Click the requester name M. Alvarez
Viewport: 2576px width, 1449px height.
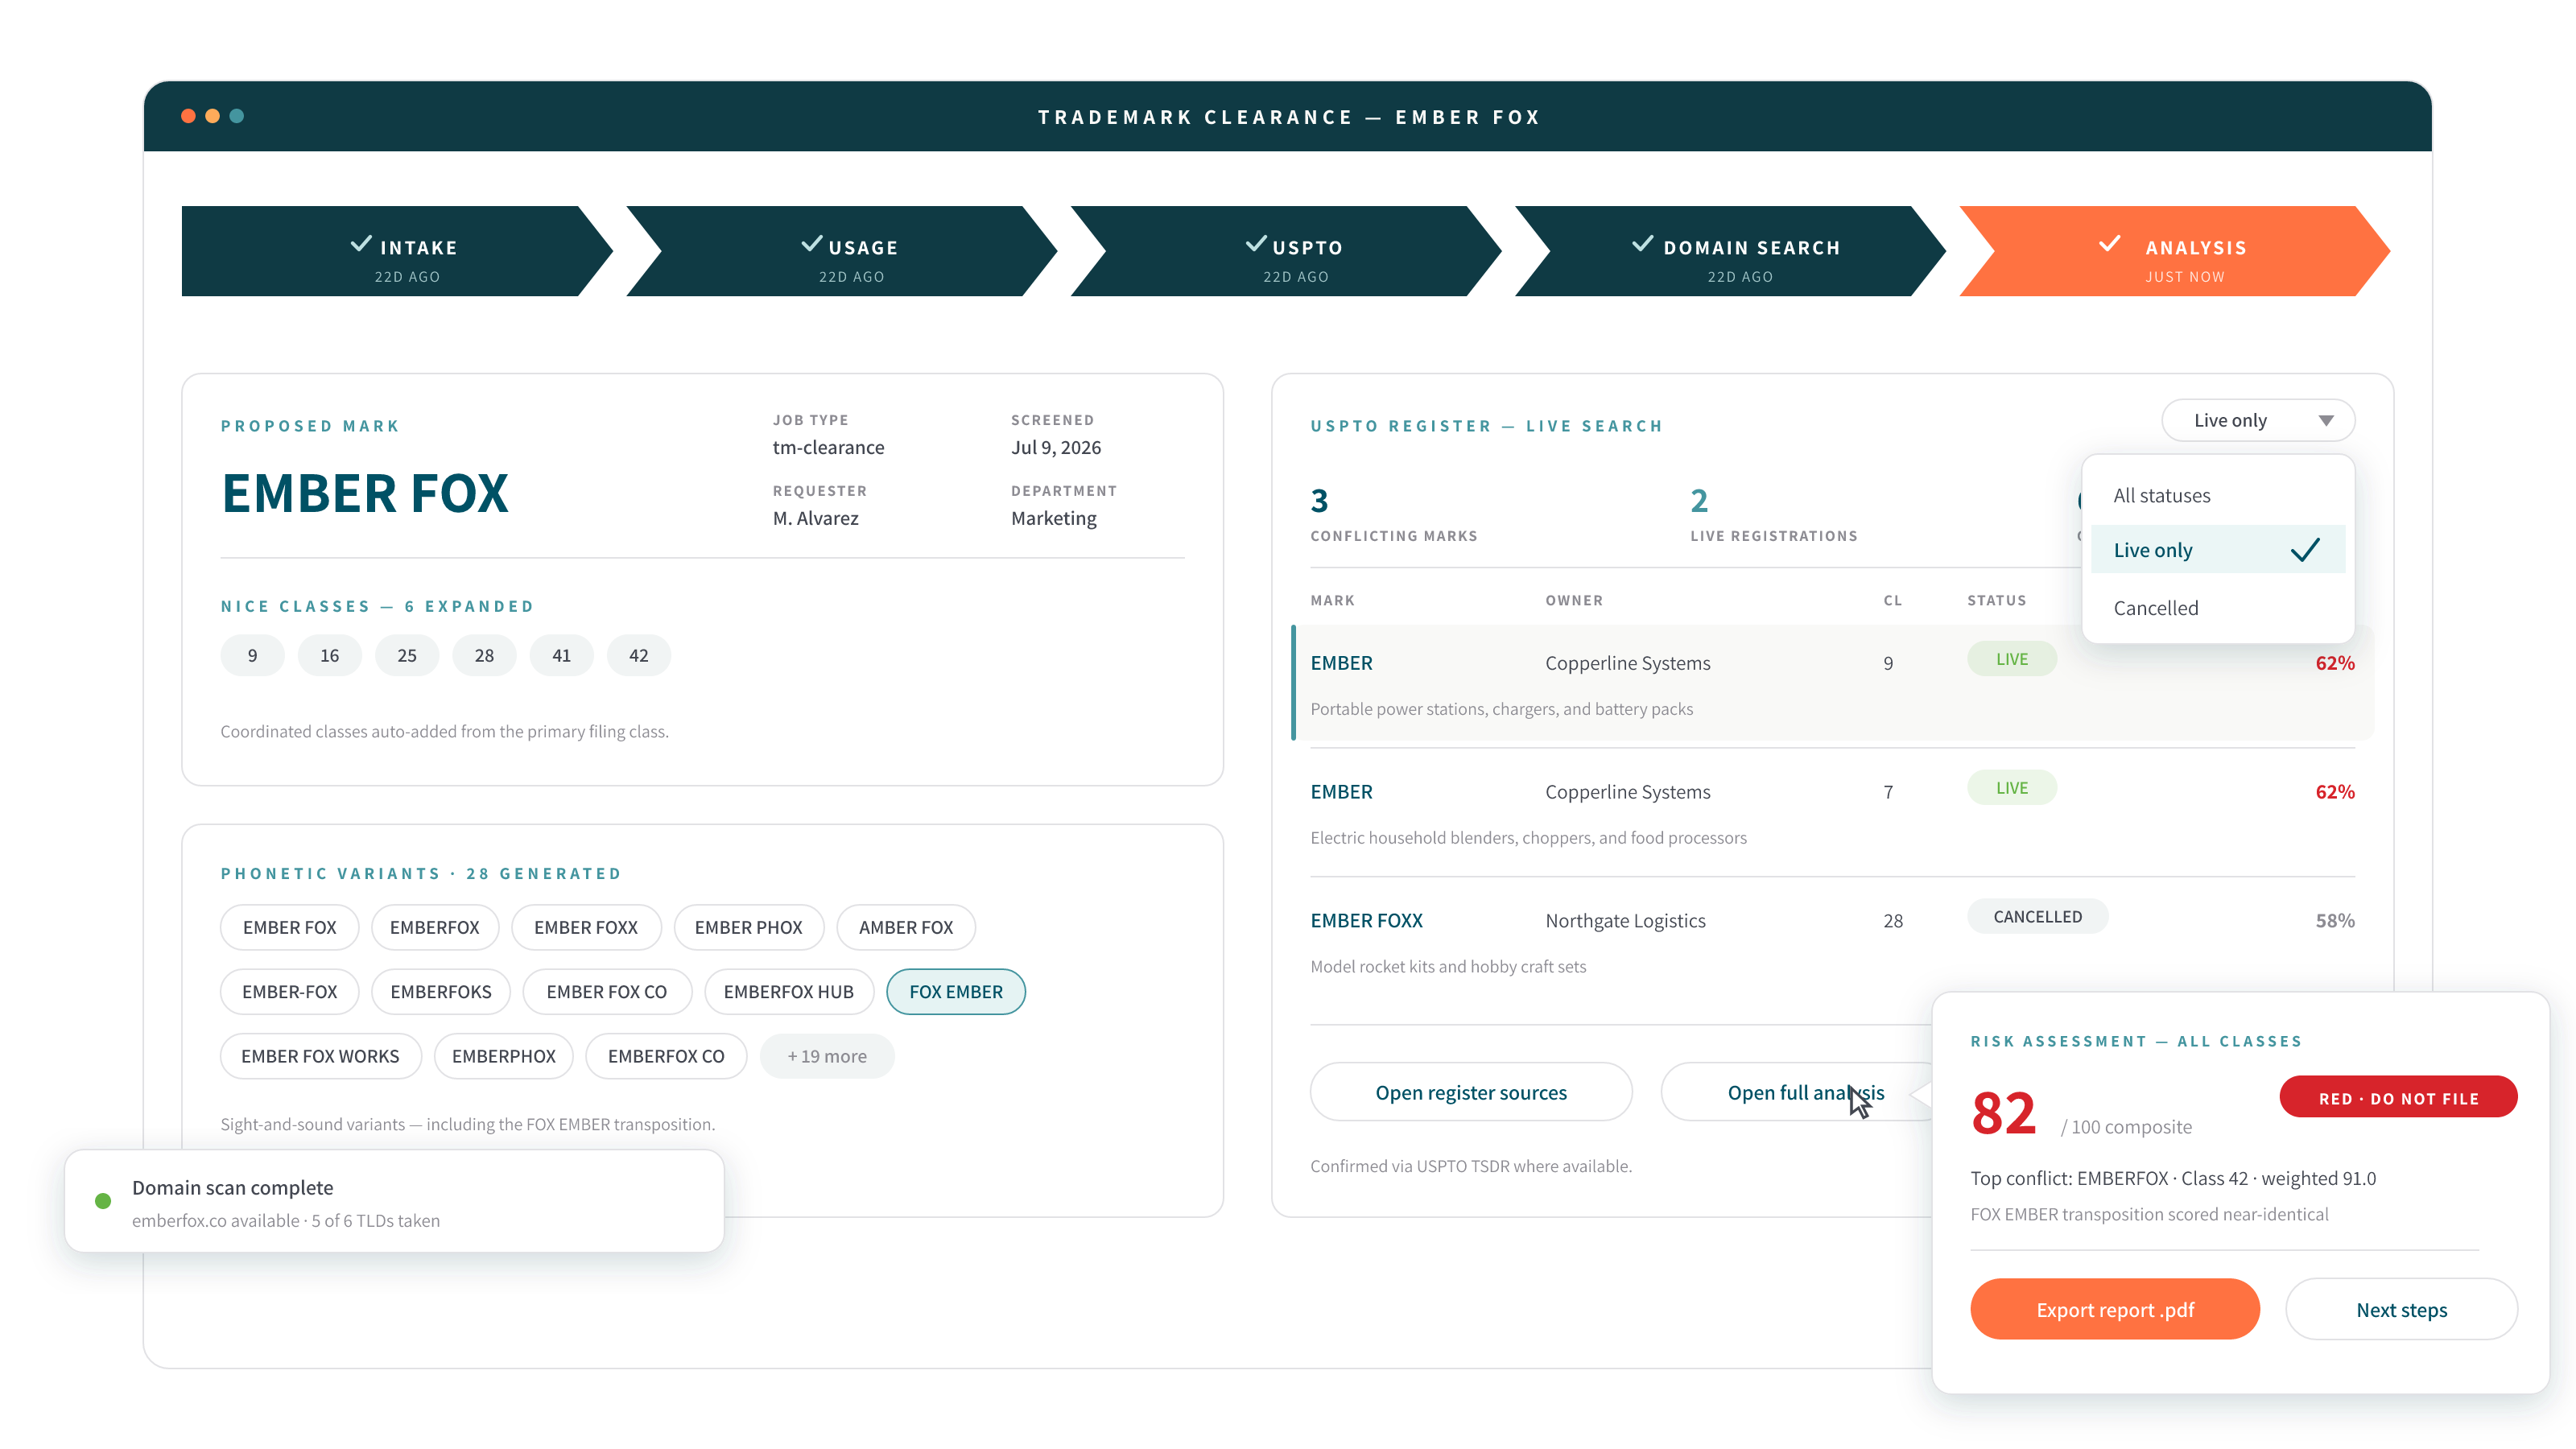click(x=815, y=518)
